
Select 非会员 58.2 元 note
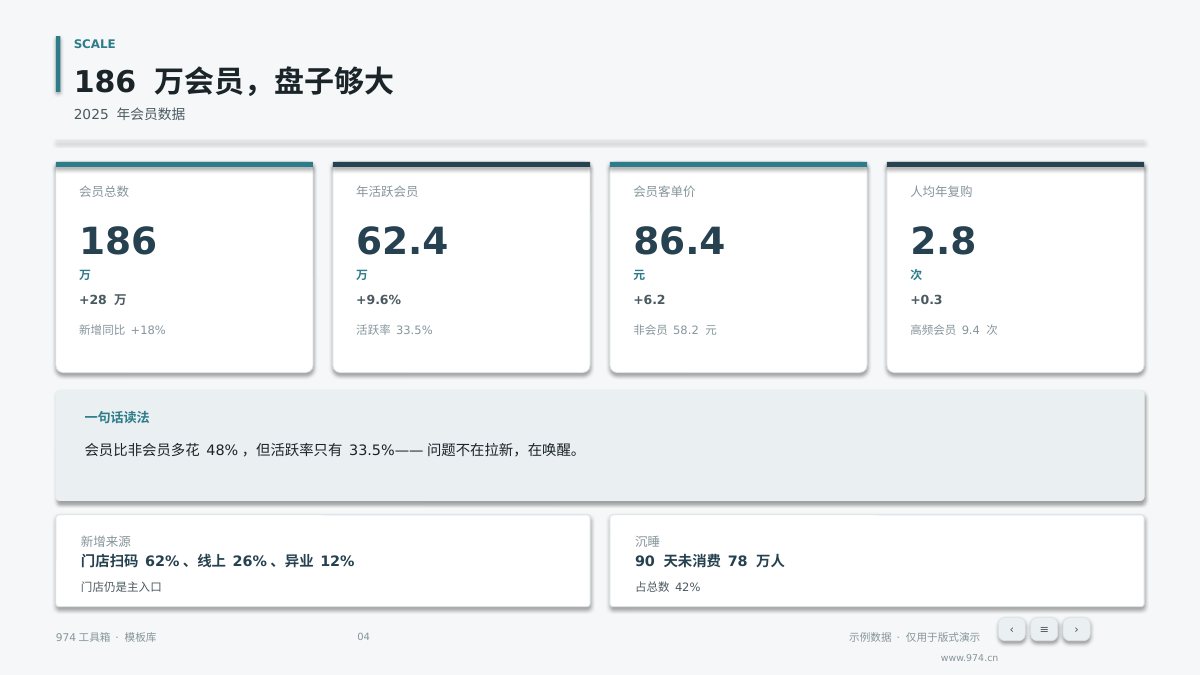tap(675, 330)
